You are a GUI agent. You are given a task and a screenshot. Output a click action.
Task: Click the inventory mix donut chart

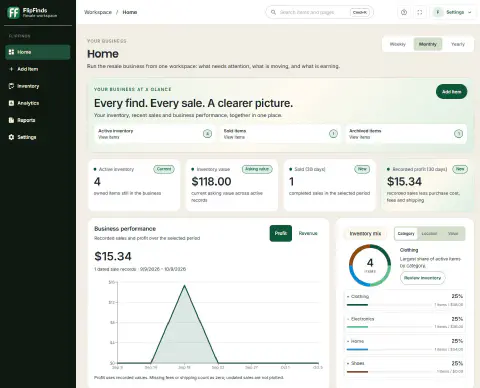370,265
